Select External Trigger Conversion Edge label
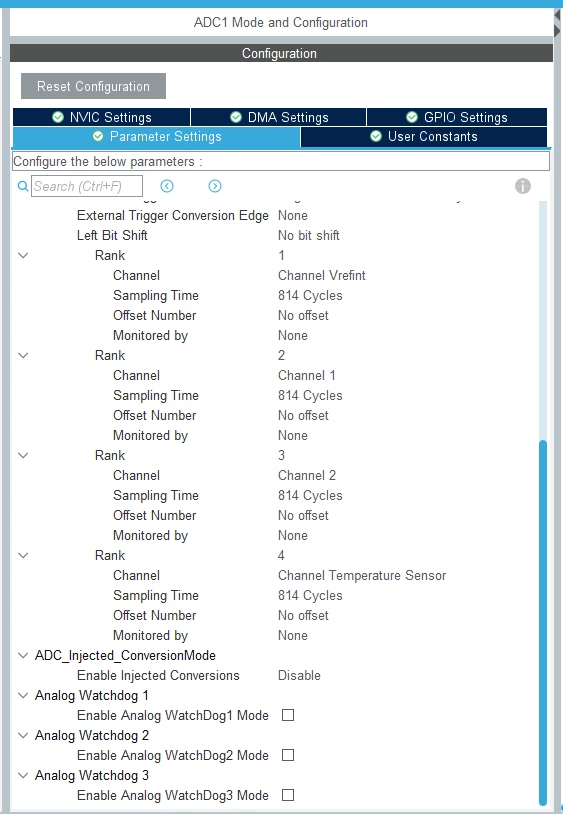Screen dimensions: 563x821 172,216
